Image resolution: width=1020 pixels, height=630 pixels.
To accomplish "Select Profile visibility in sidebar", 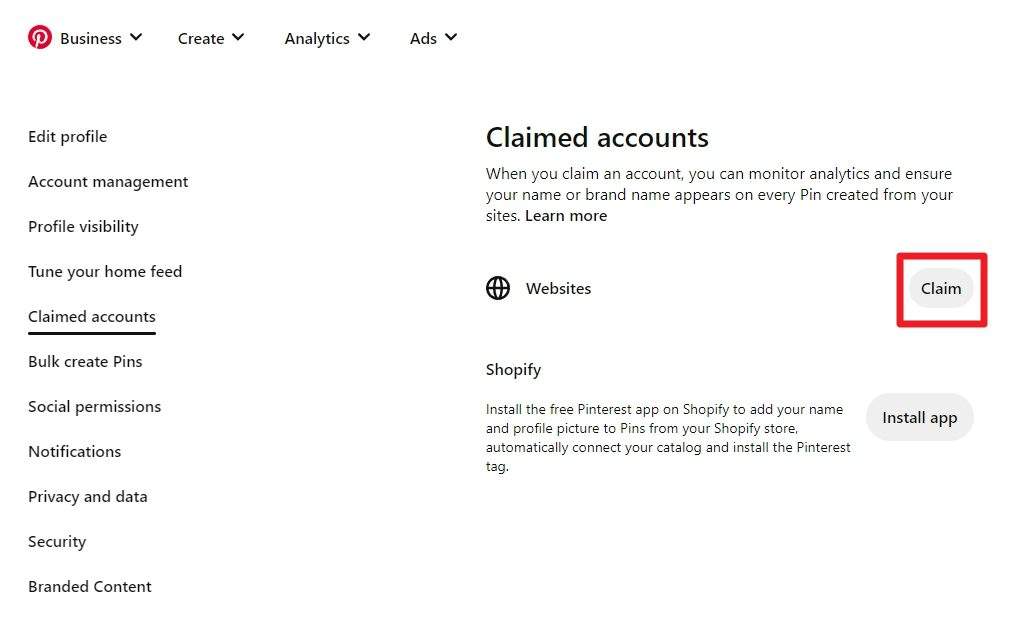I will pyautogui.click(x=83, y=226).
